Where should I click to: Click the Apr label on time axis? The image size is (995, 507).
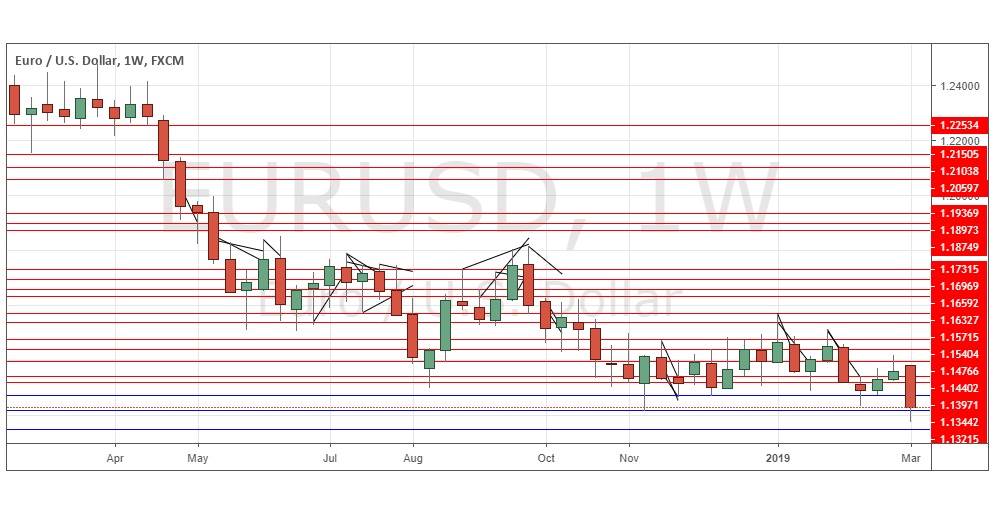click(115, 458)
